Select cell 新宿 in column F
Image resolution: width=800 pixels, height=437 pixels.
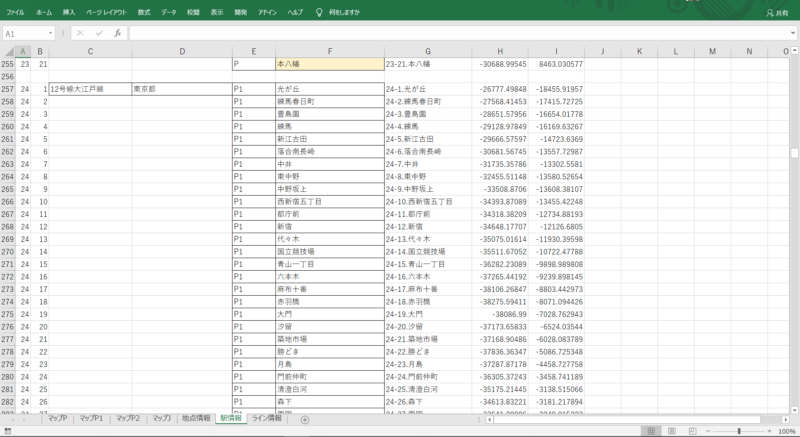[x=330, y=227]
